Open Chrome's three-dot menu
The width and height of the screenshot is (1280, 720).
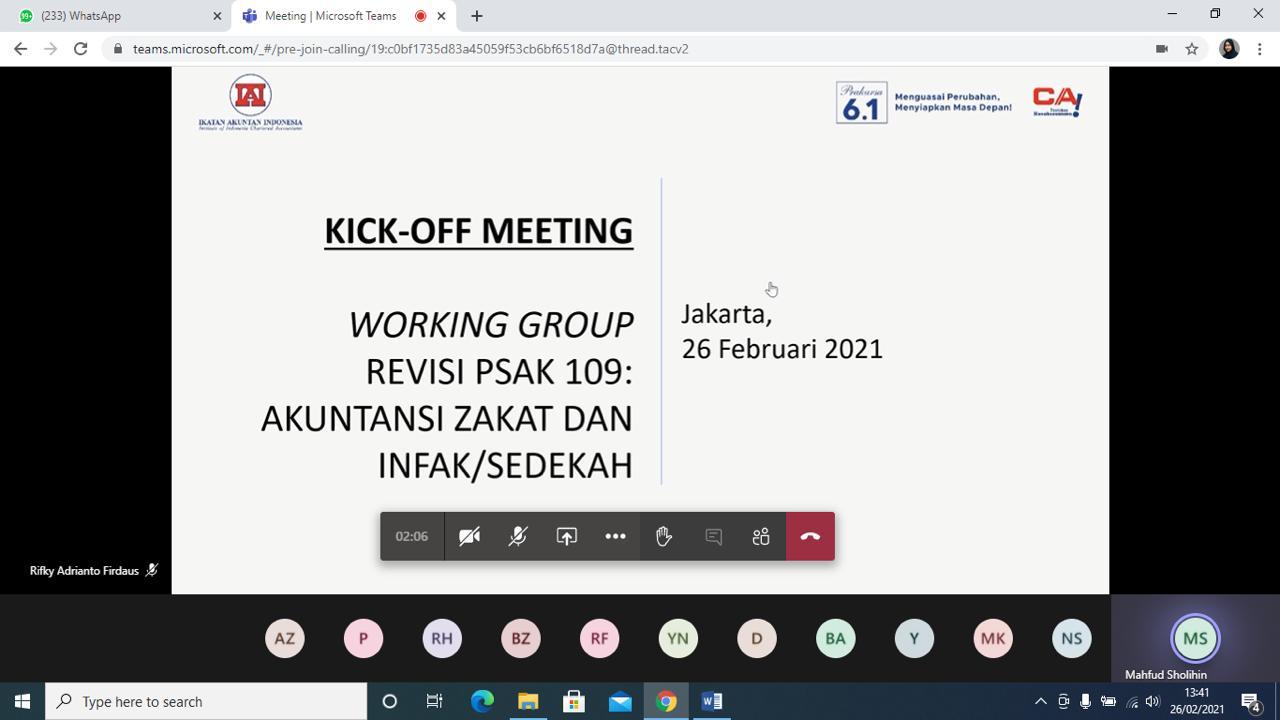pyautogui.click(x=1260, y=49)
